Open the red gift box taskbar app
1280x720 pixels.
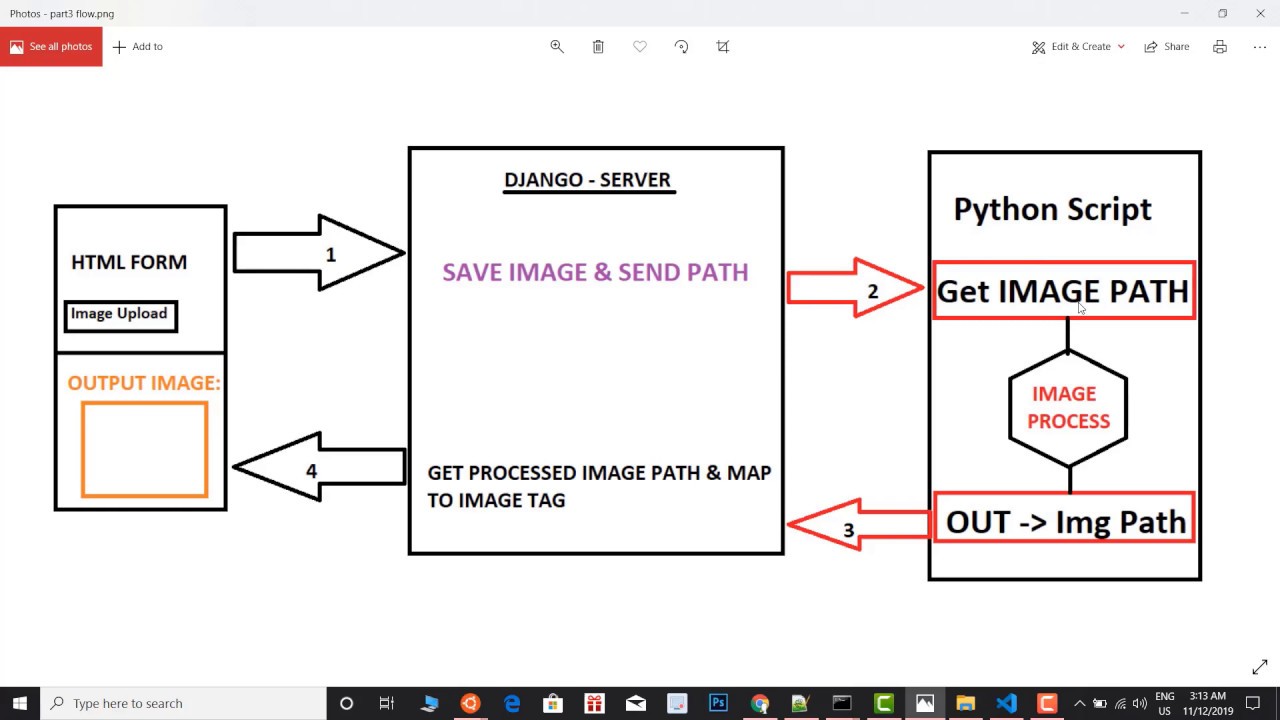pyautogui.click(x=594, y=703)
